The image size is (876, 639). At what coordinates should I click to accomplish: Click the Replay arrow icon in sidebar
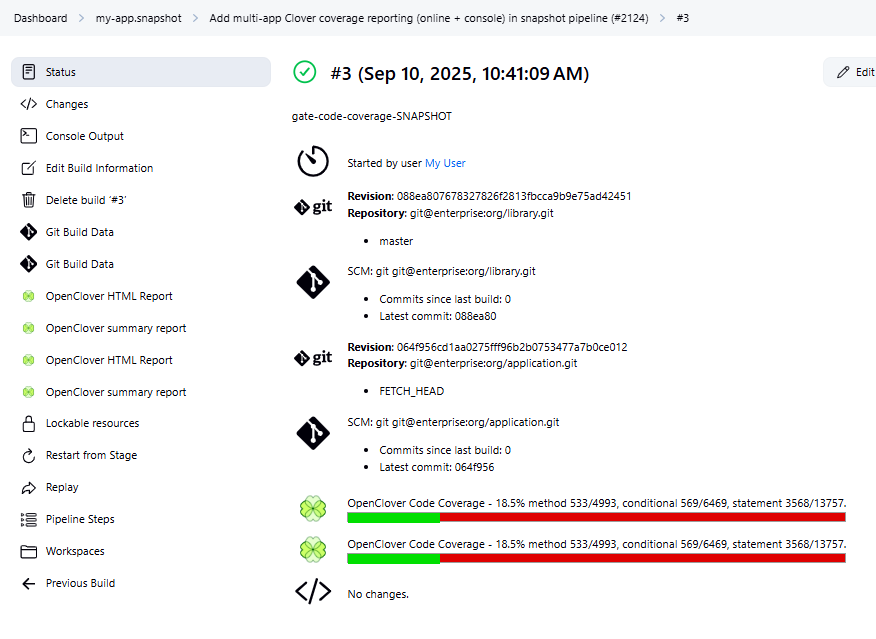coord(29,487)
